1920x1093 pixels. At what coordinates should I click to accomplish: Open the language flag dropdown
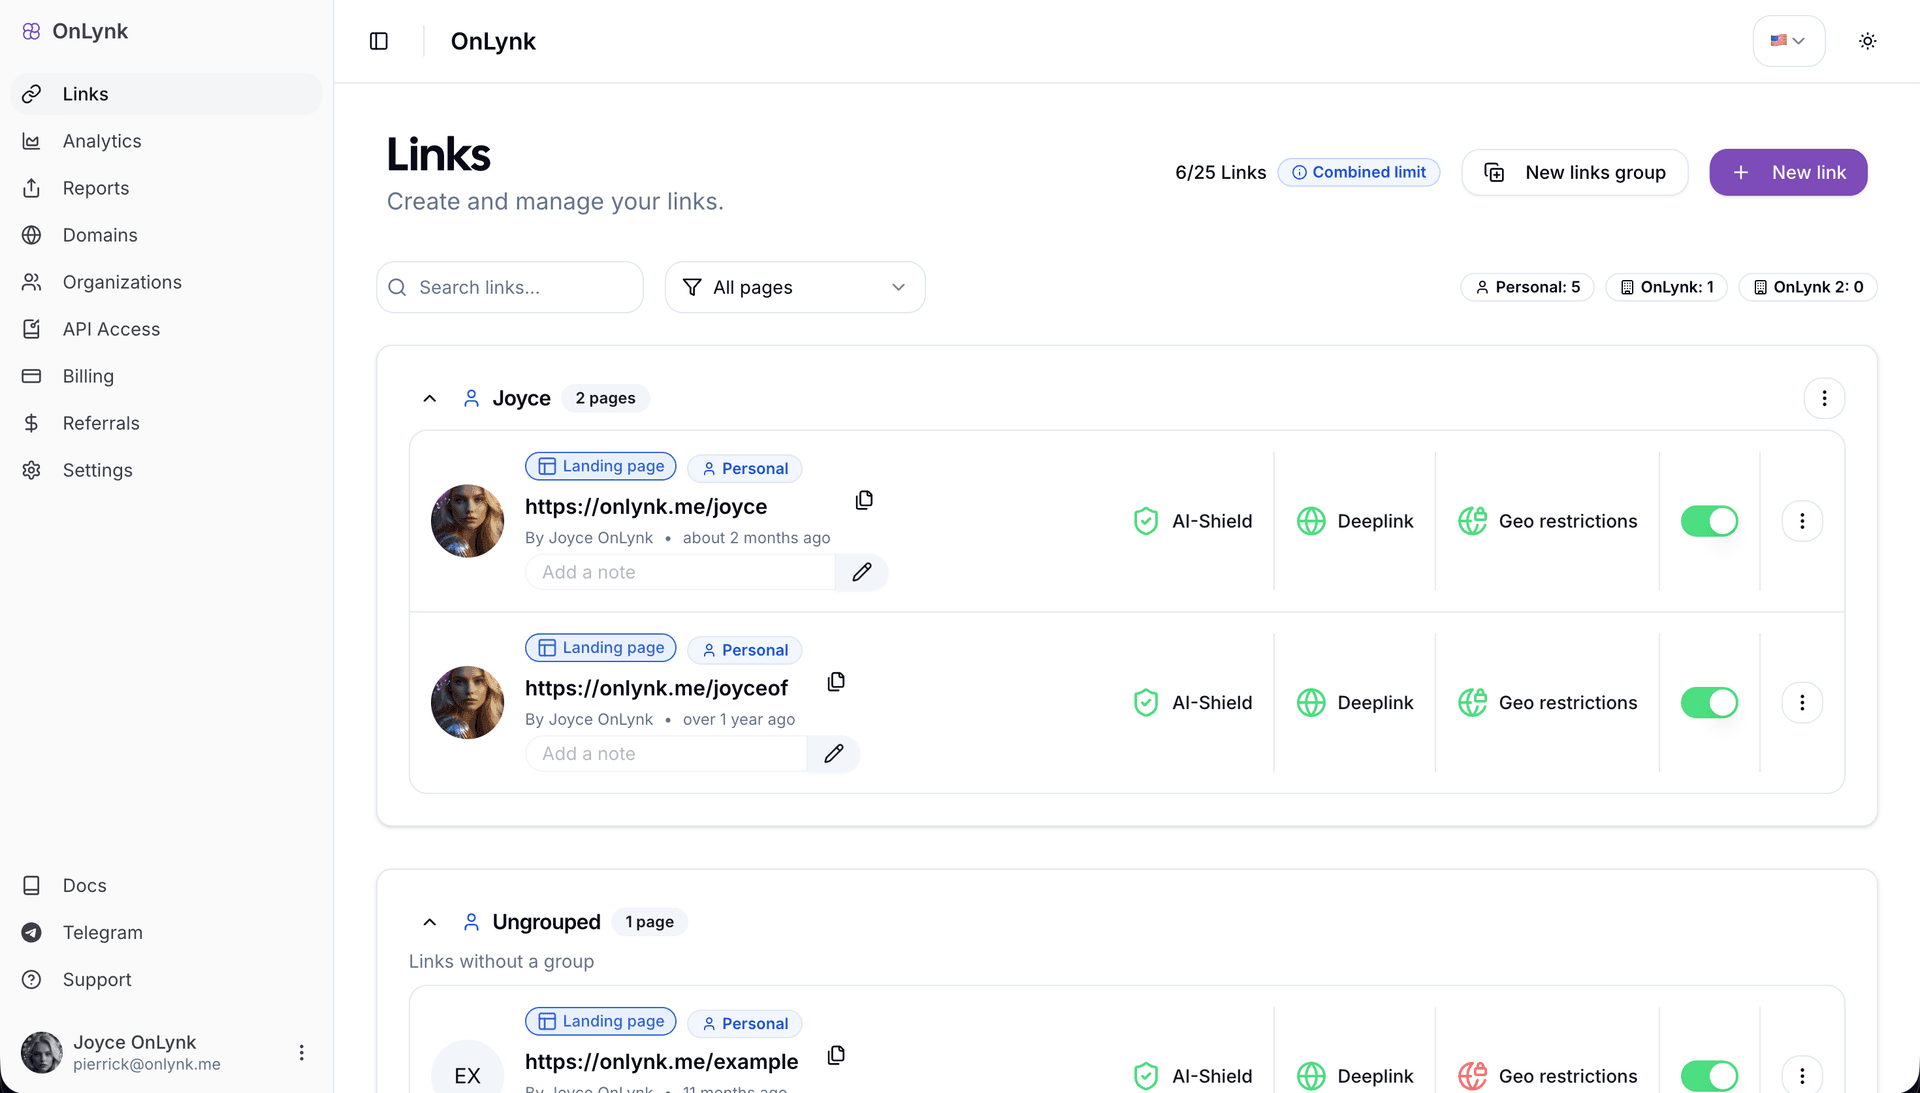1788,41
